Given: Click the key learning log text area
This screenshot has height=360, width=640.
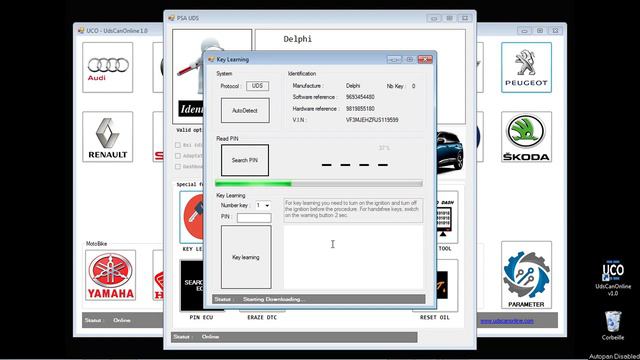Looking at the screenshot, I should (x=353, y=257).
